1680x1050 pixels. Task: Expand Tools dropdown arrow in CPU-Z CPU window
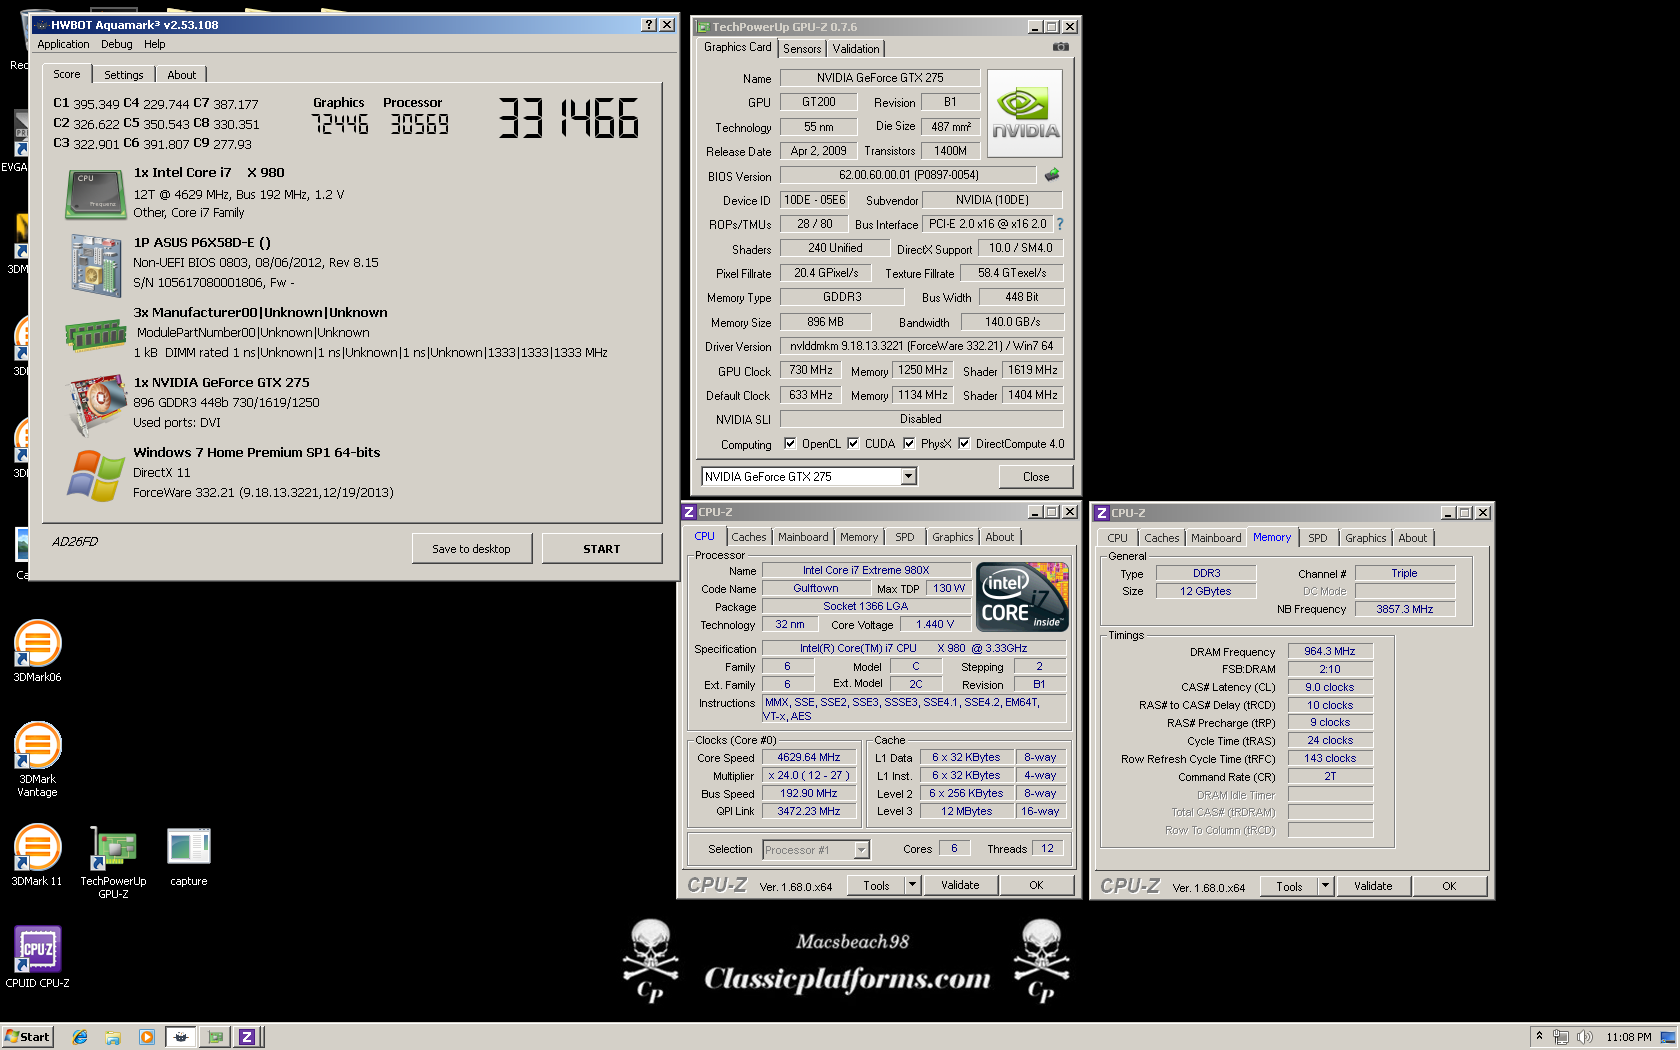click(x=912, y=885)
